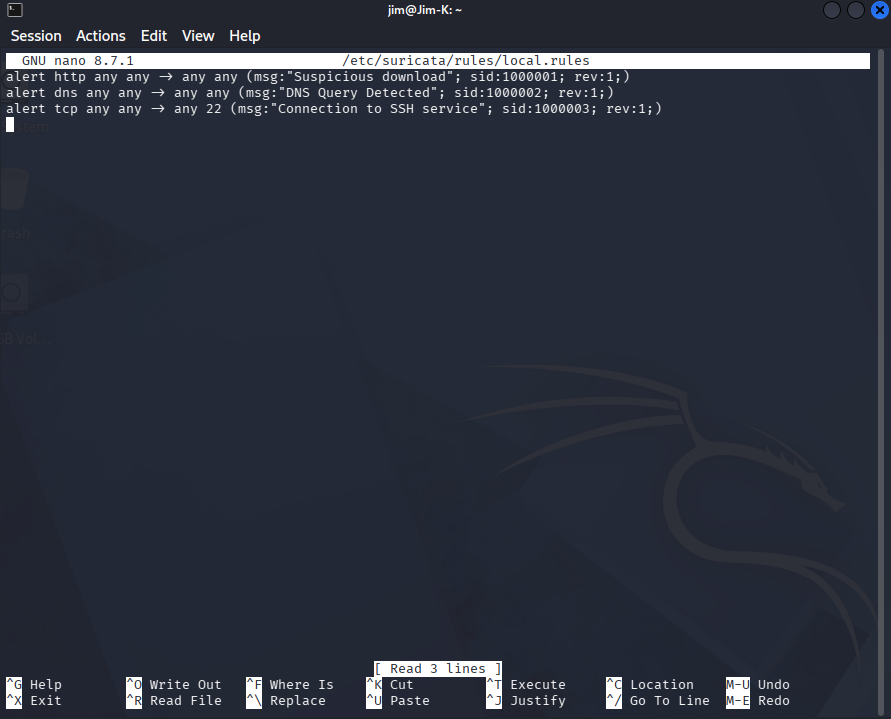Screen dimensions: 891x719
Task: Click the maximize window button
Action: pos(855,10)
